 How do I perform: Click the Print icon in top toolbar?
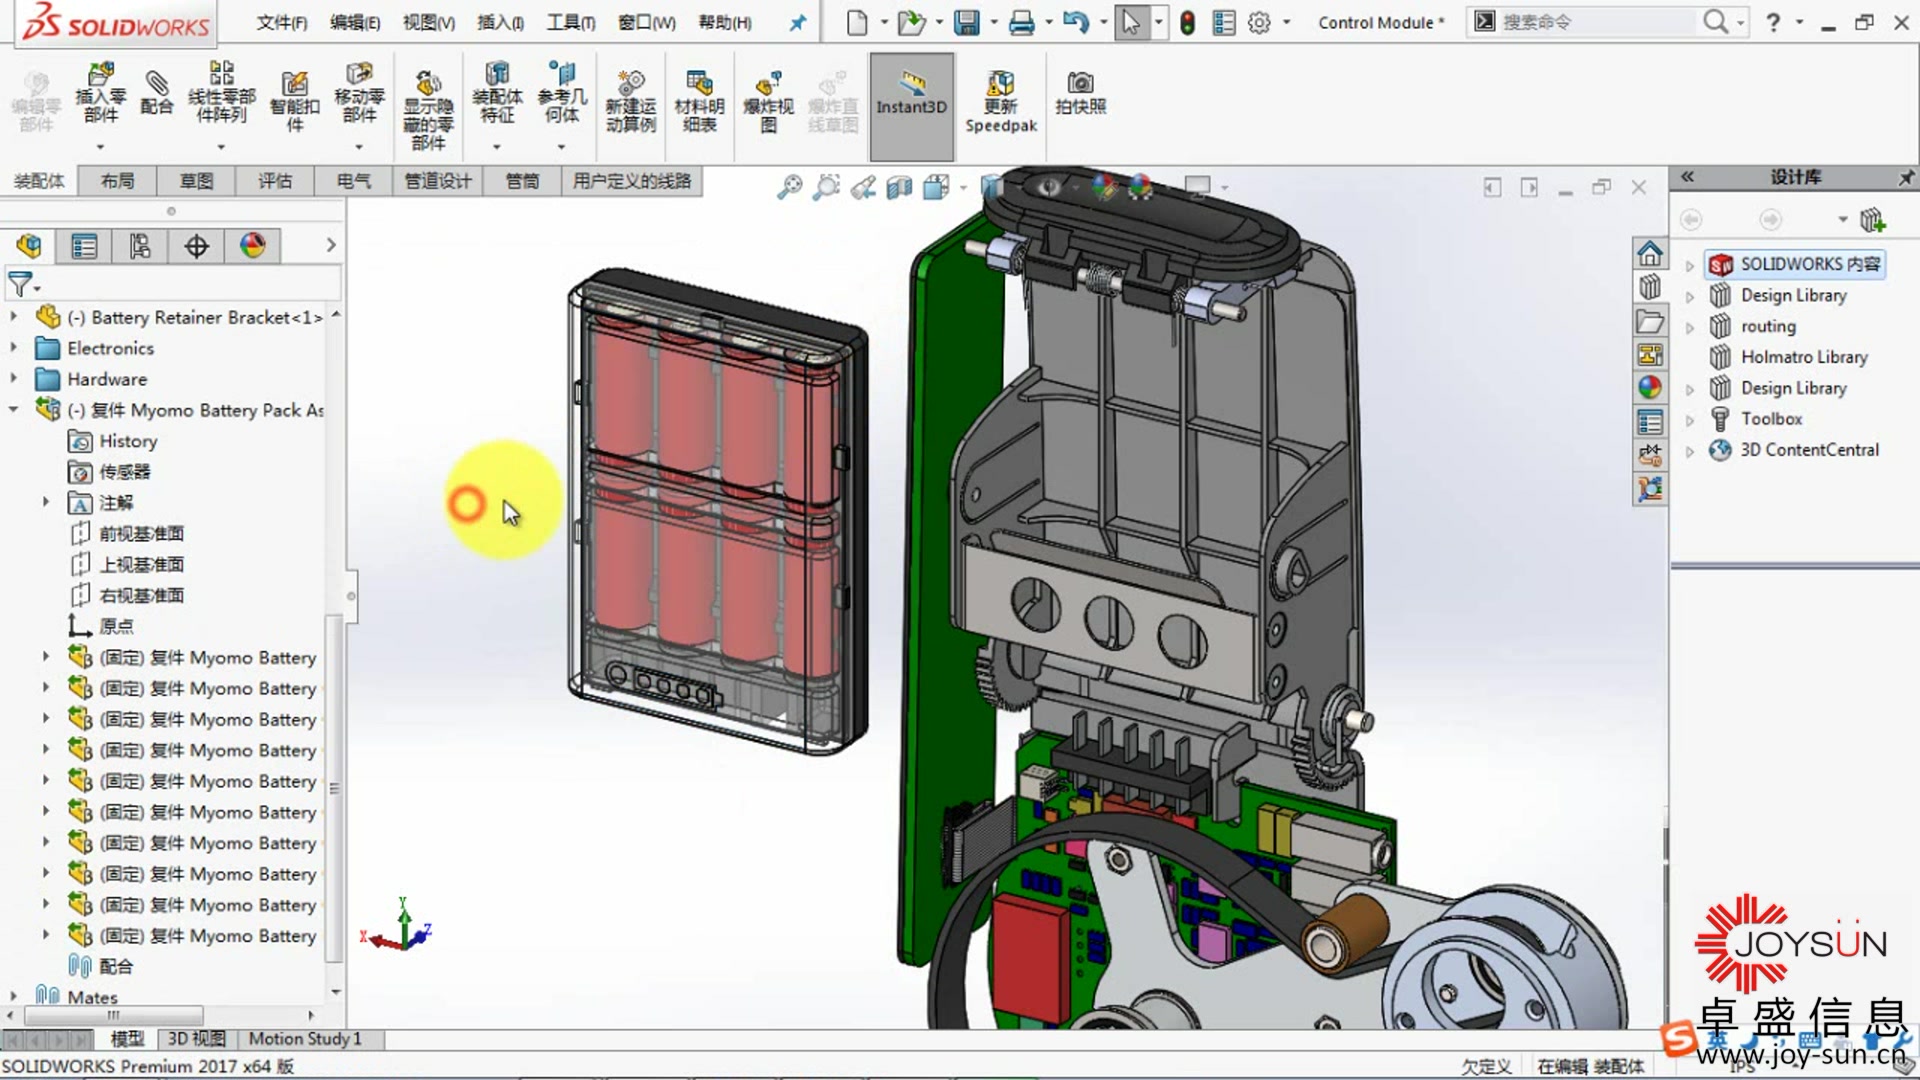[x=1021, y=22]
